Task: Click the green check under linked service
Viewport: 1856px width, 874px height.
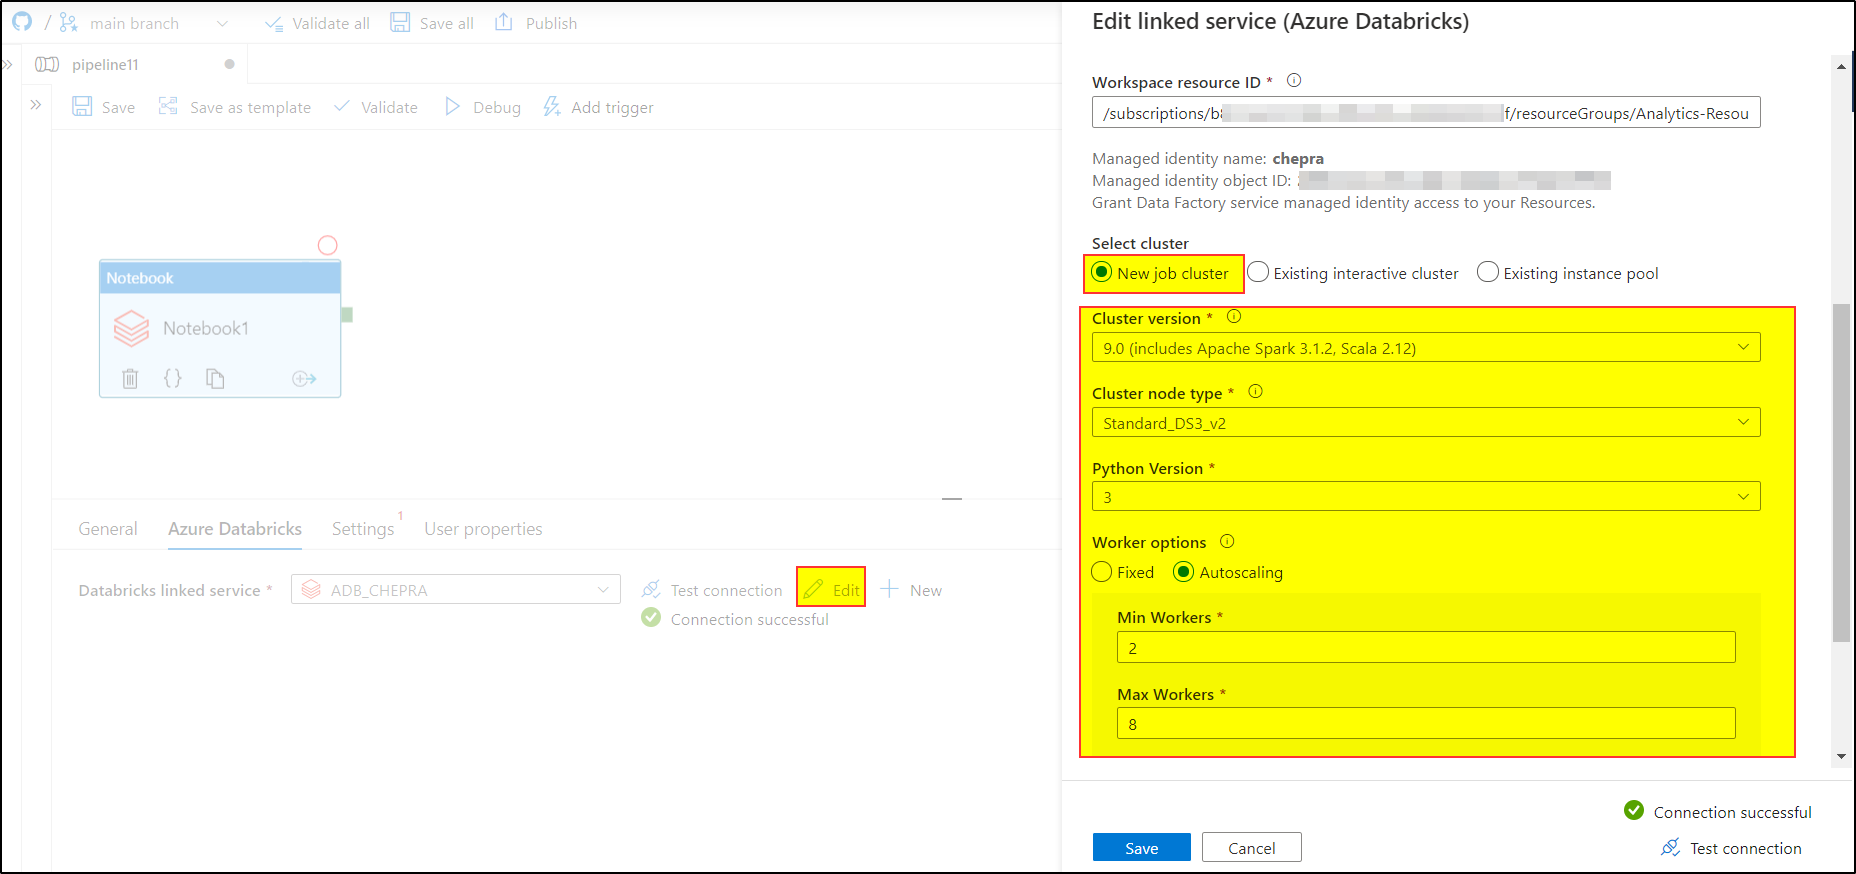Action: click(651, 618)
